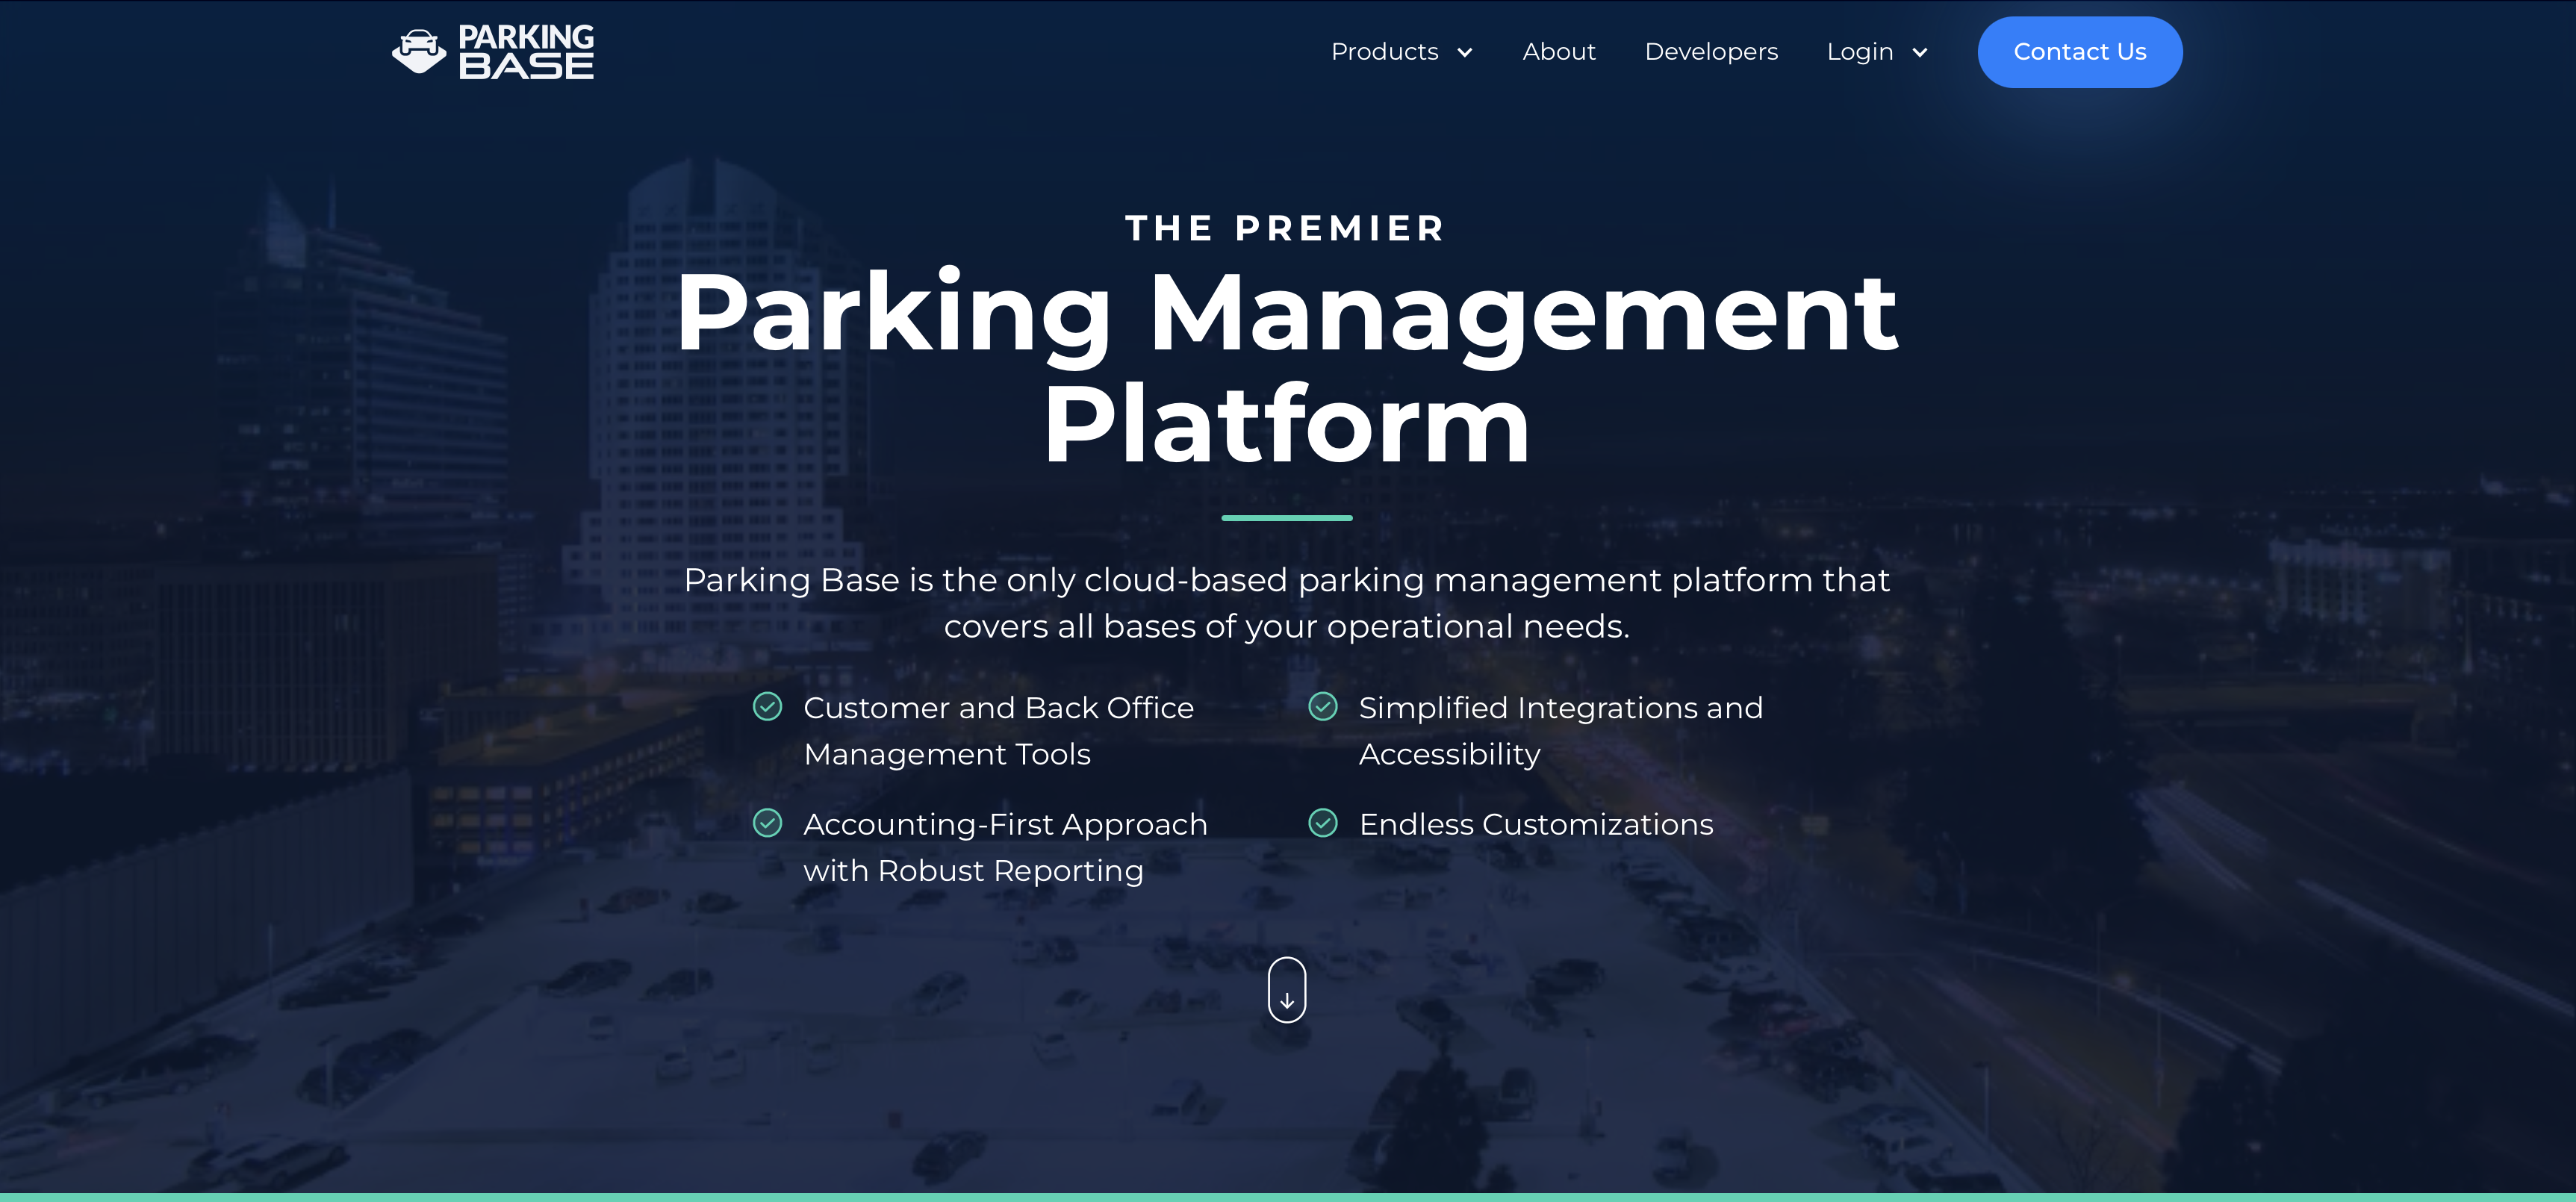Click the Products dropdown chevron icon
Screen dimensions: 2576x1202
[x=1466, y=53]
